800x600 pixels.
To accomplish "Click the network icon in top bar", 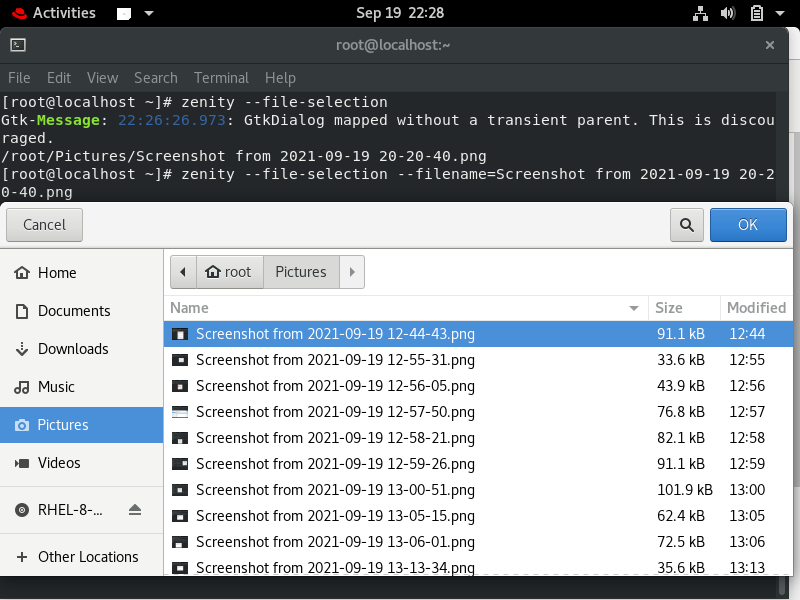I will click(x=700, y=13).
